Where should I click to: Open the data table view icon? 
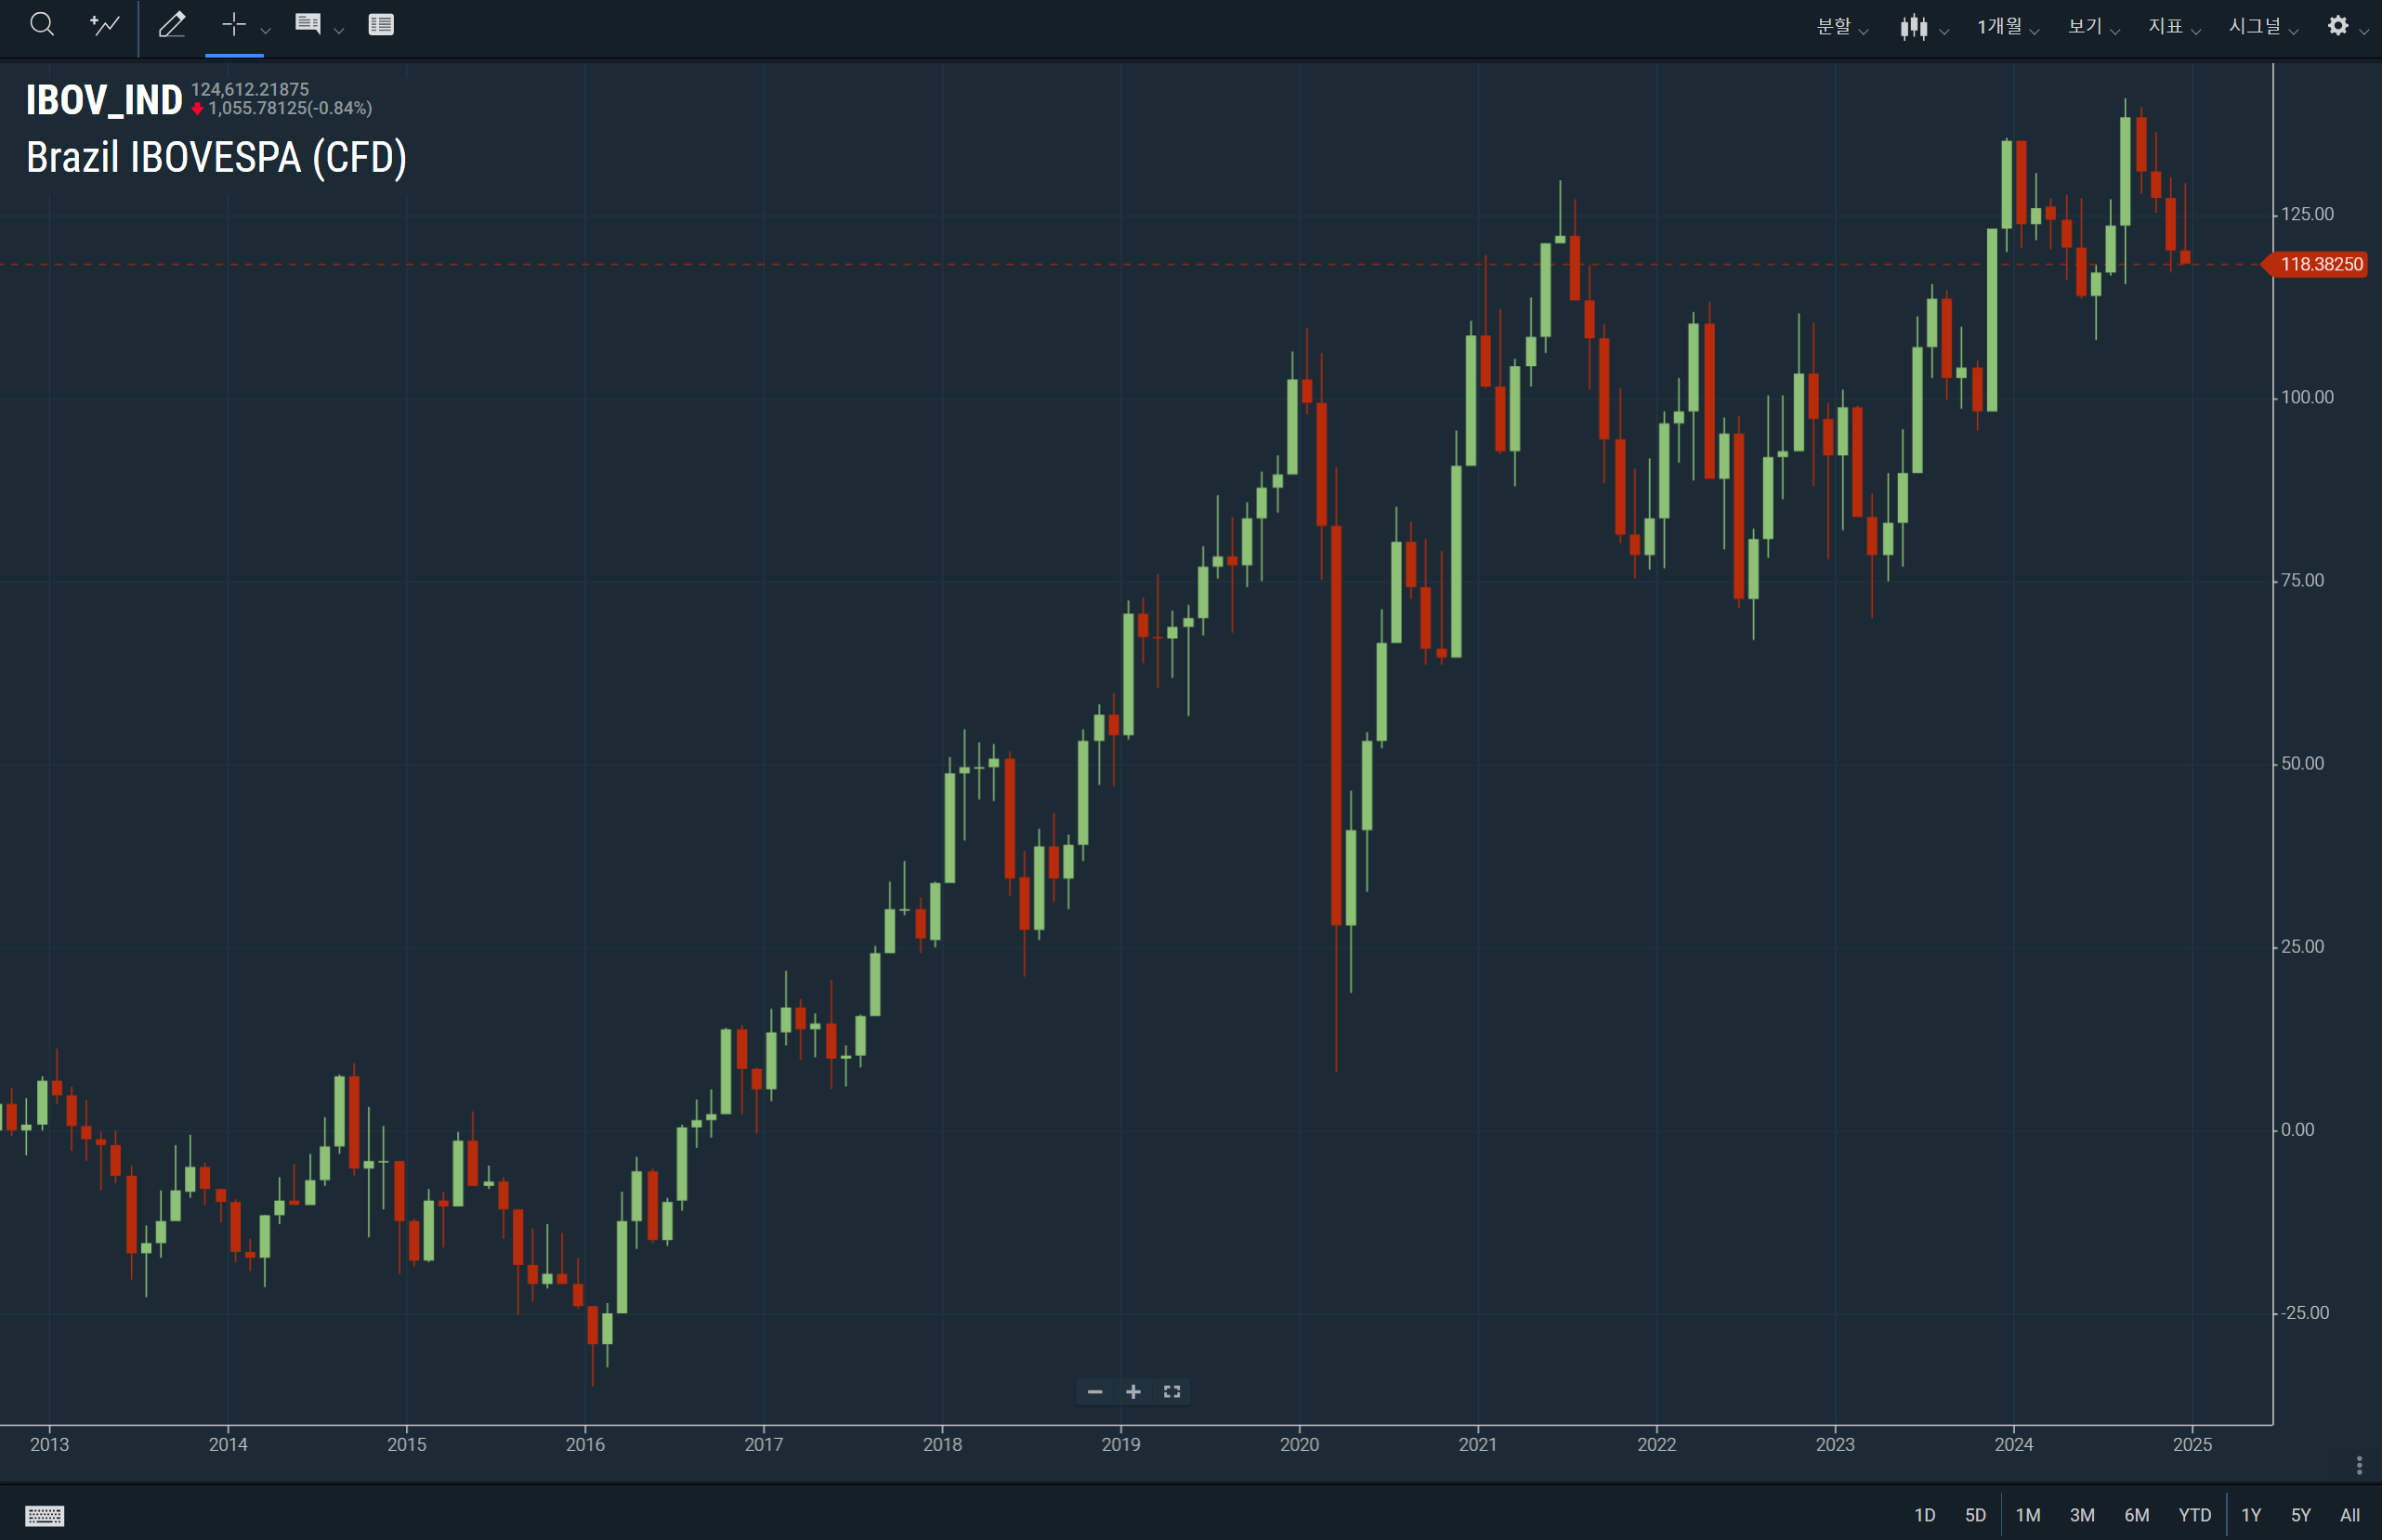click(x=381, y=25)
